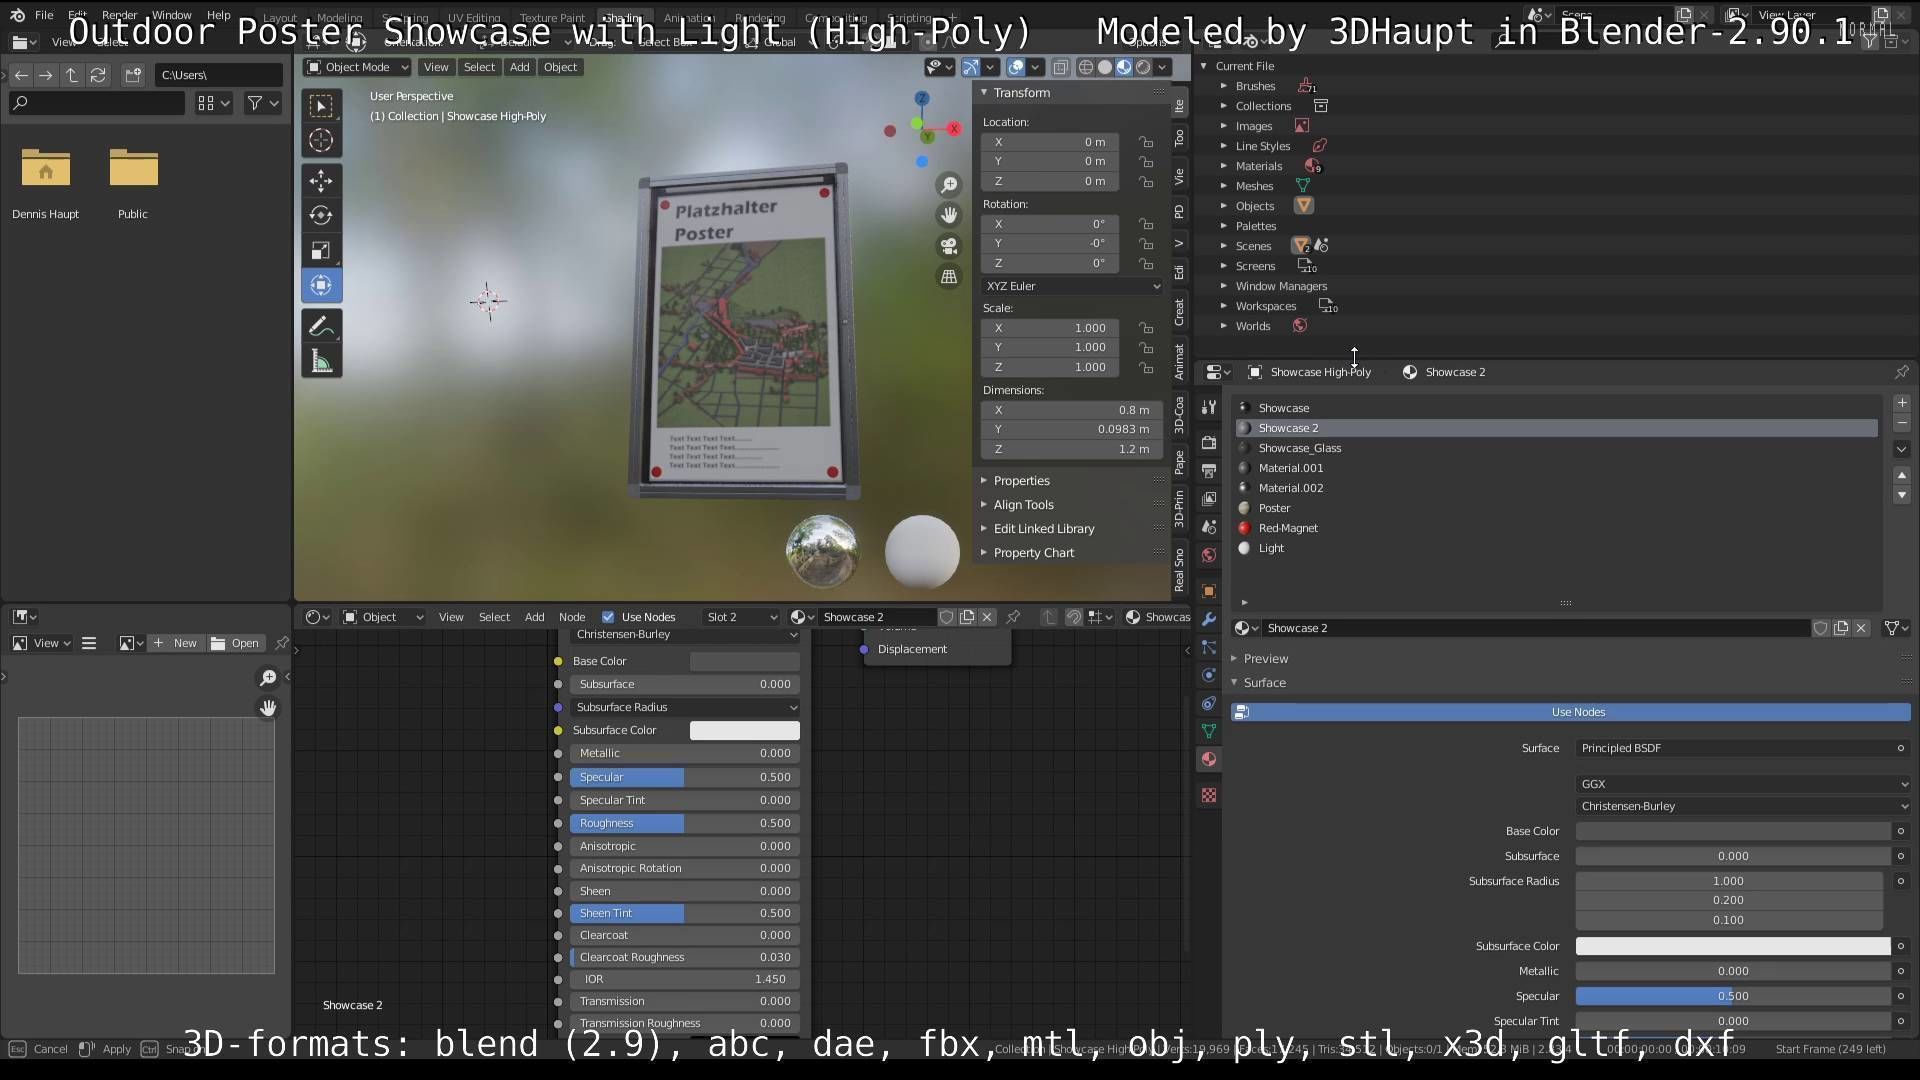
Task: Toggle camera view icon in viewport
Action: coord(948,246)
